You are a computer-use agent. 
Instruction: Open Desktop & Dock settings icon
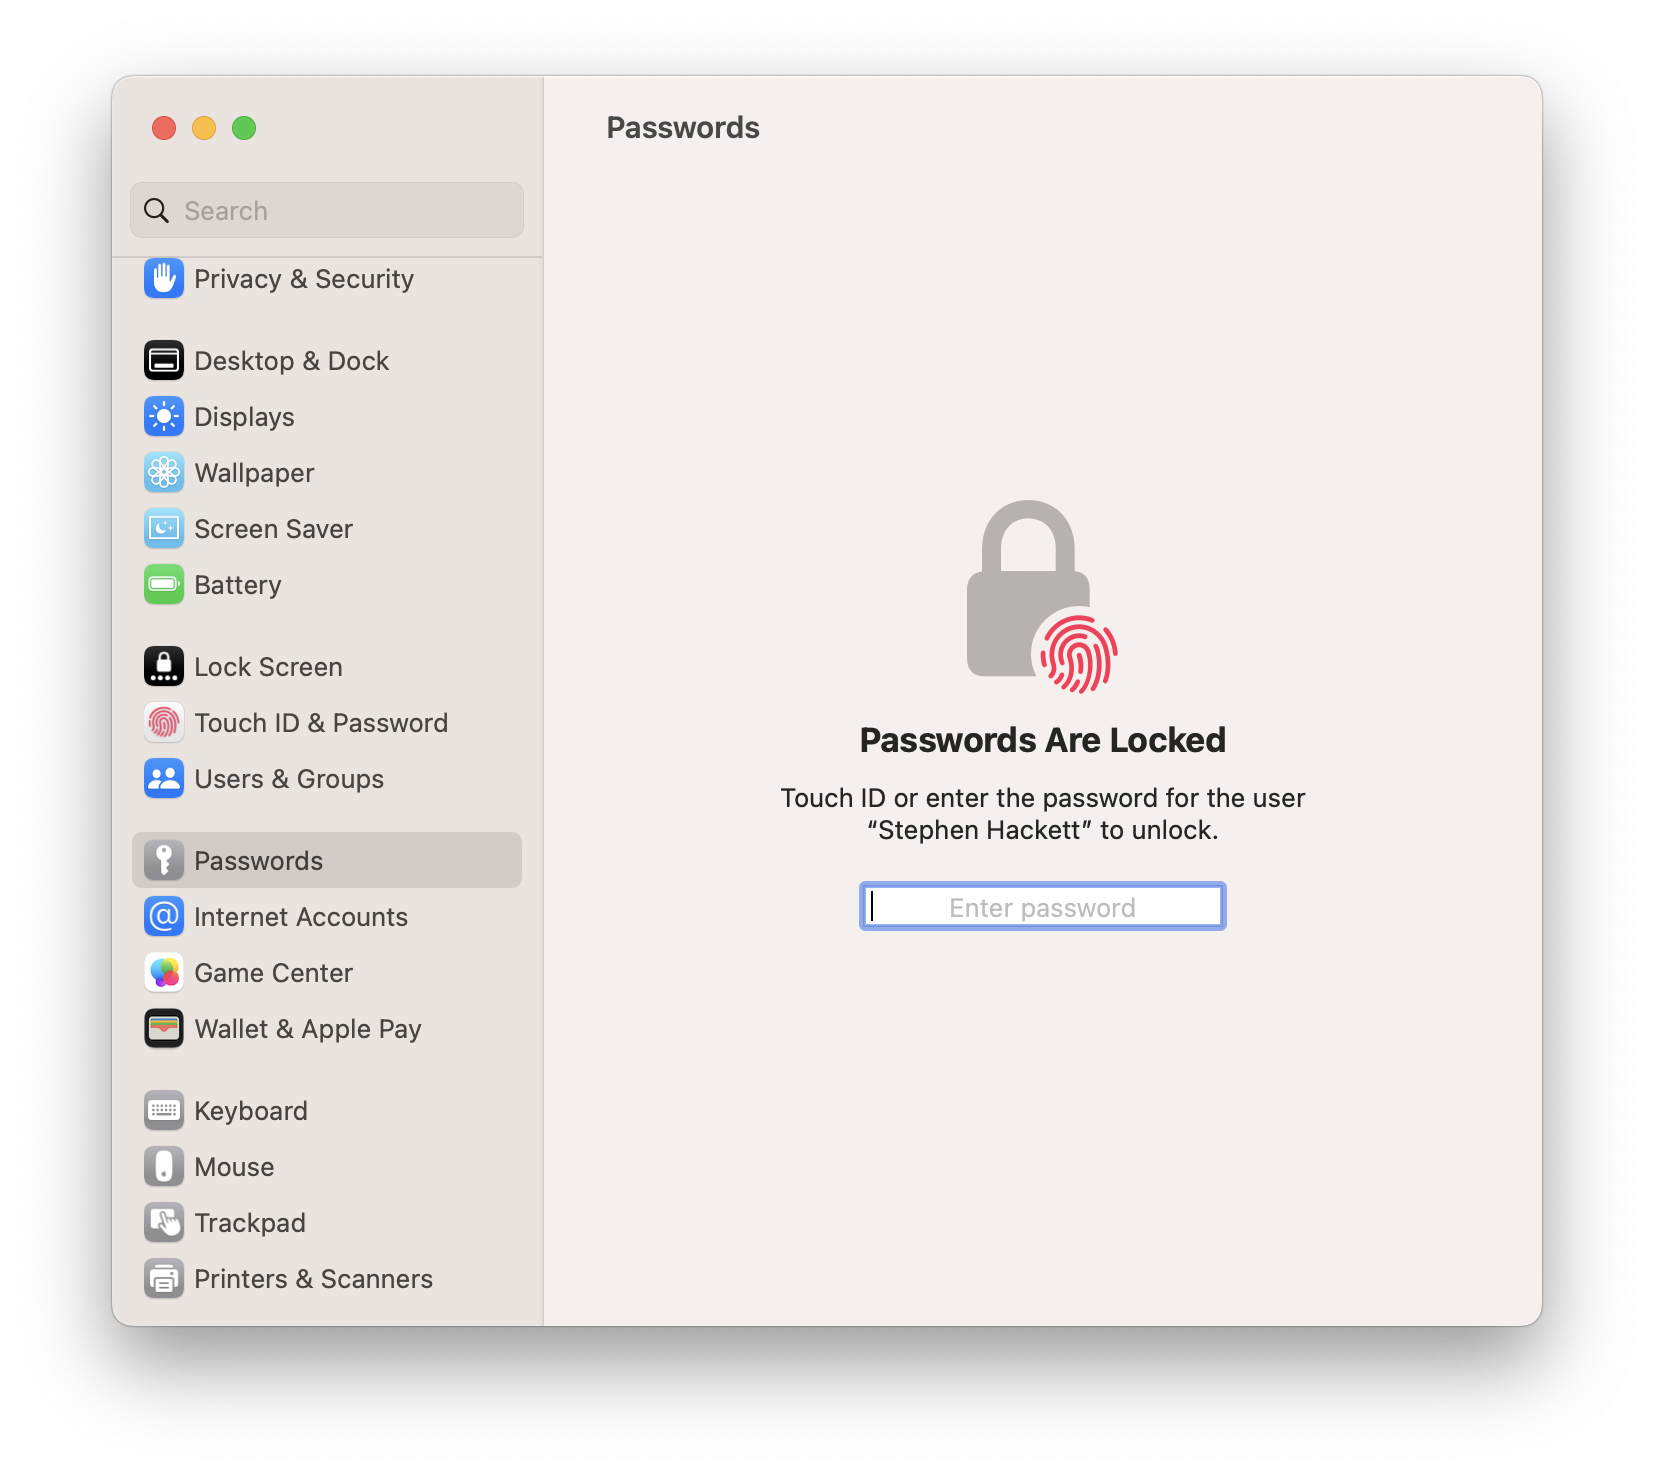pyautogui.click(x=164, y=361)
